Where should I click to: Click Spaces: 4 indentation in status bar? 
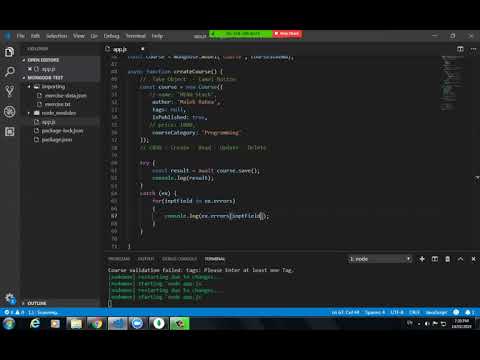point(375,312)
